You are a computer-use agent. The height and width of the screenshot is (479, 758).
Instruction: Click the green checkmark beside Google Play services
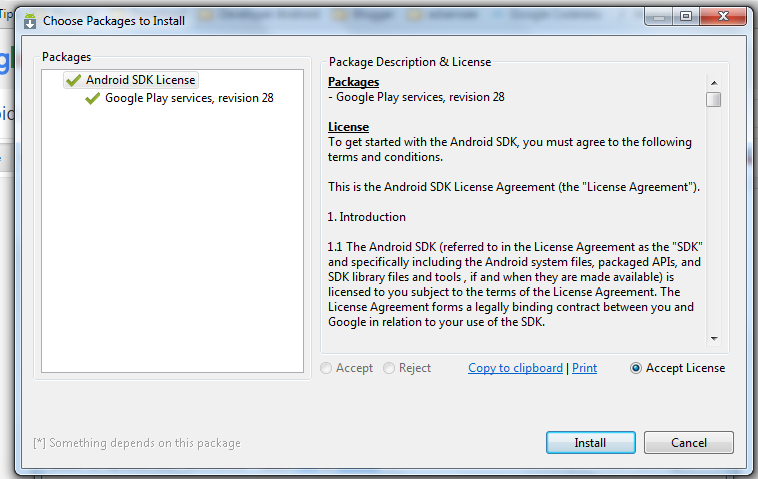coord(93,98)
